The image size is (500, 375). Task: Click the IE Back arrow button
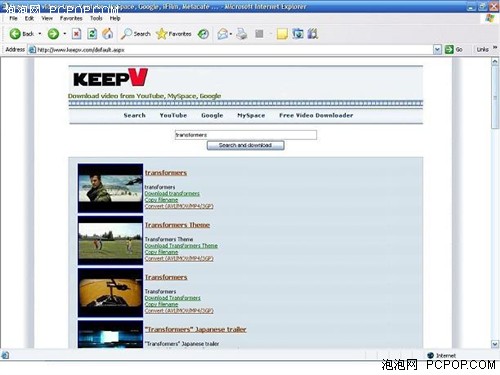pyautogui.click(x=15, y=34)
